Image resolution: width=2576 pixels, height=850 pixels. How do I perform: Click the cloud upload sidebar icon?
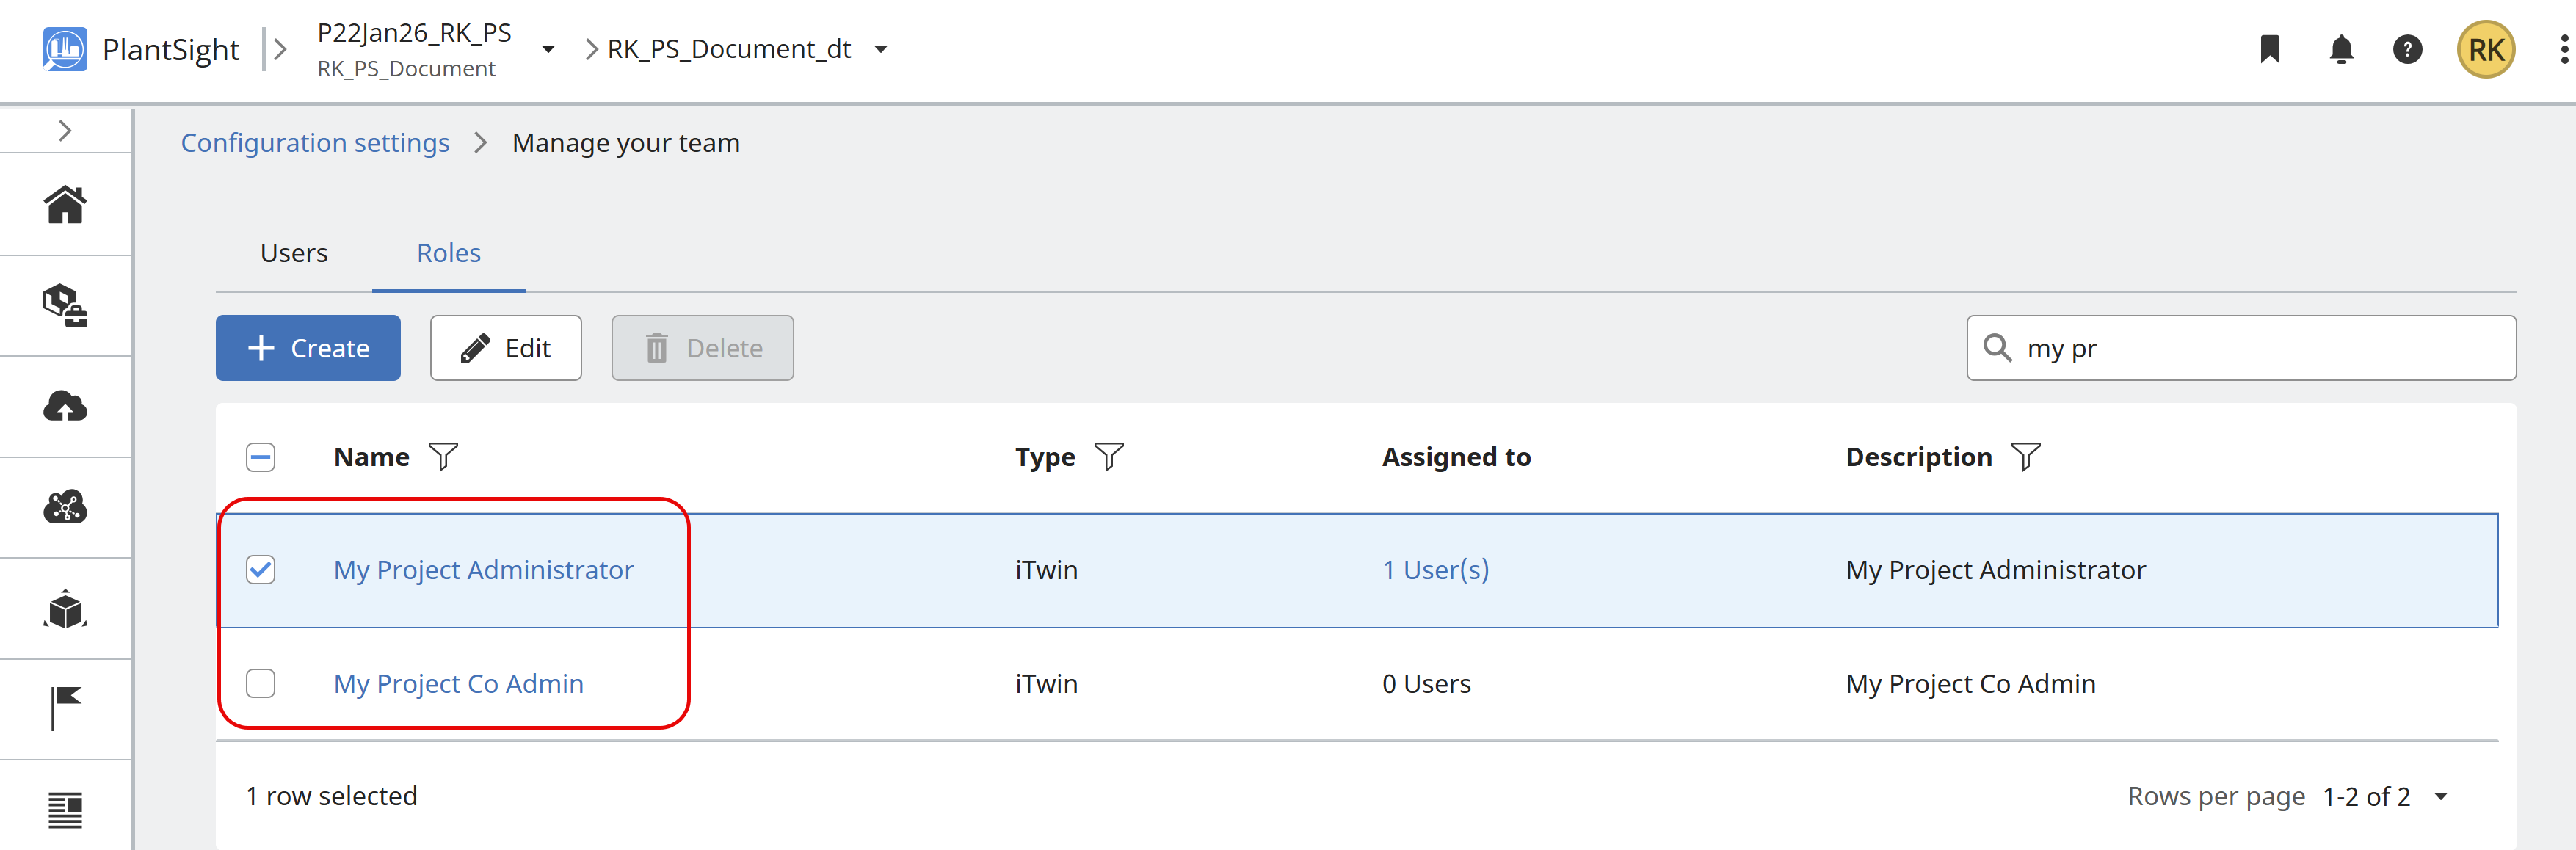pos(65,406)
